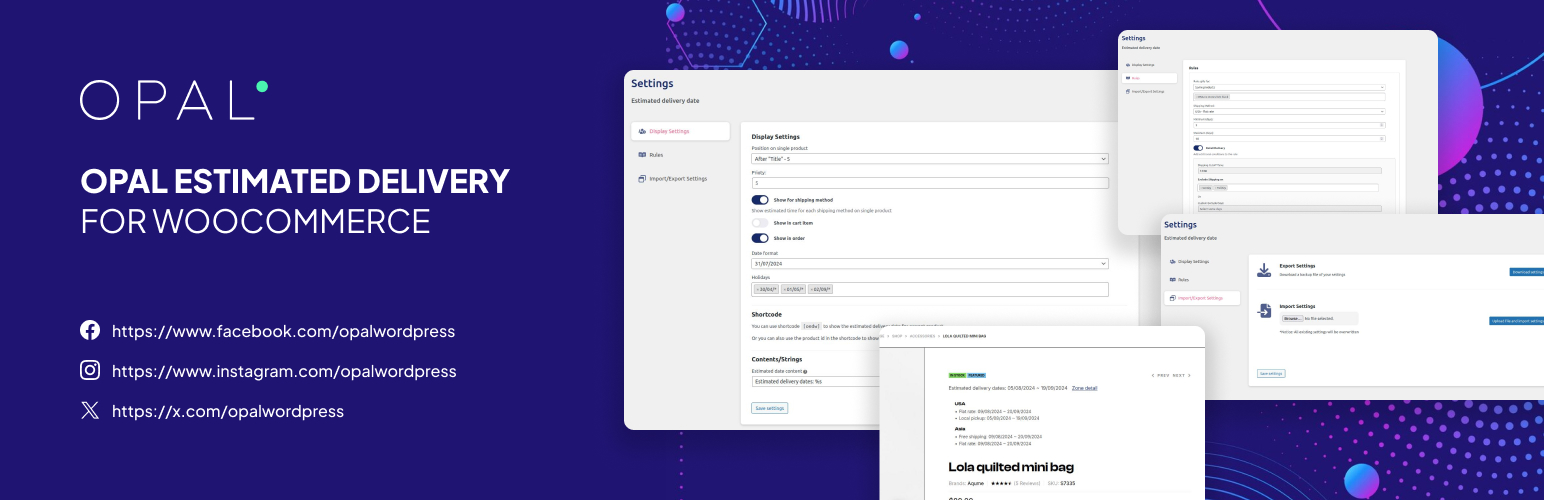This screenshot has width=1544, height=500.
Task: Toggle Show in order switch
Action: click(760, 238)
